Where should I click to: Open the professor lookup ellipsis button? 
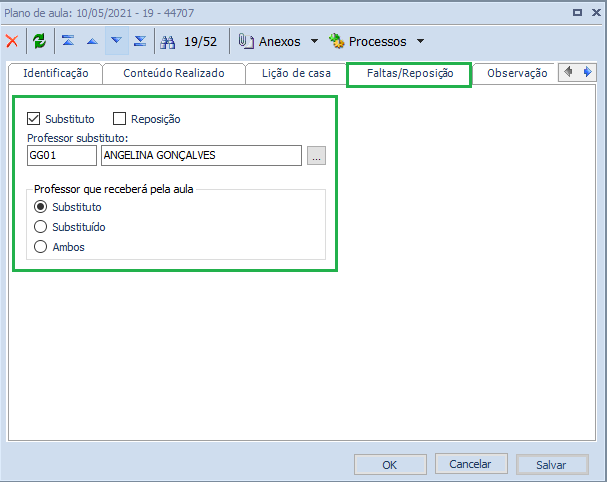[316, 155]
